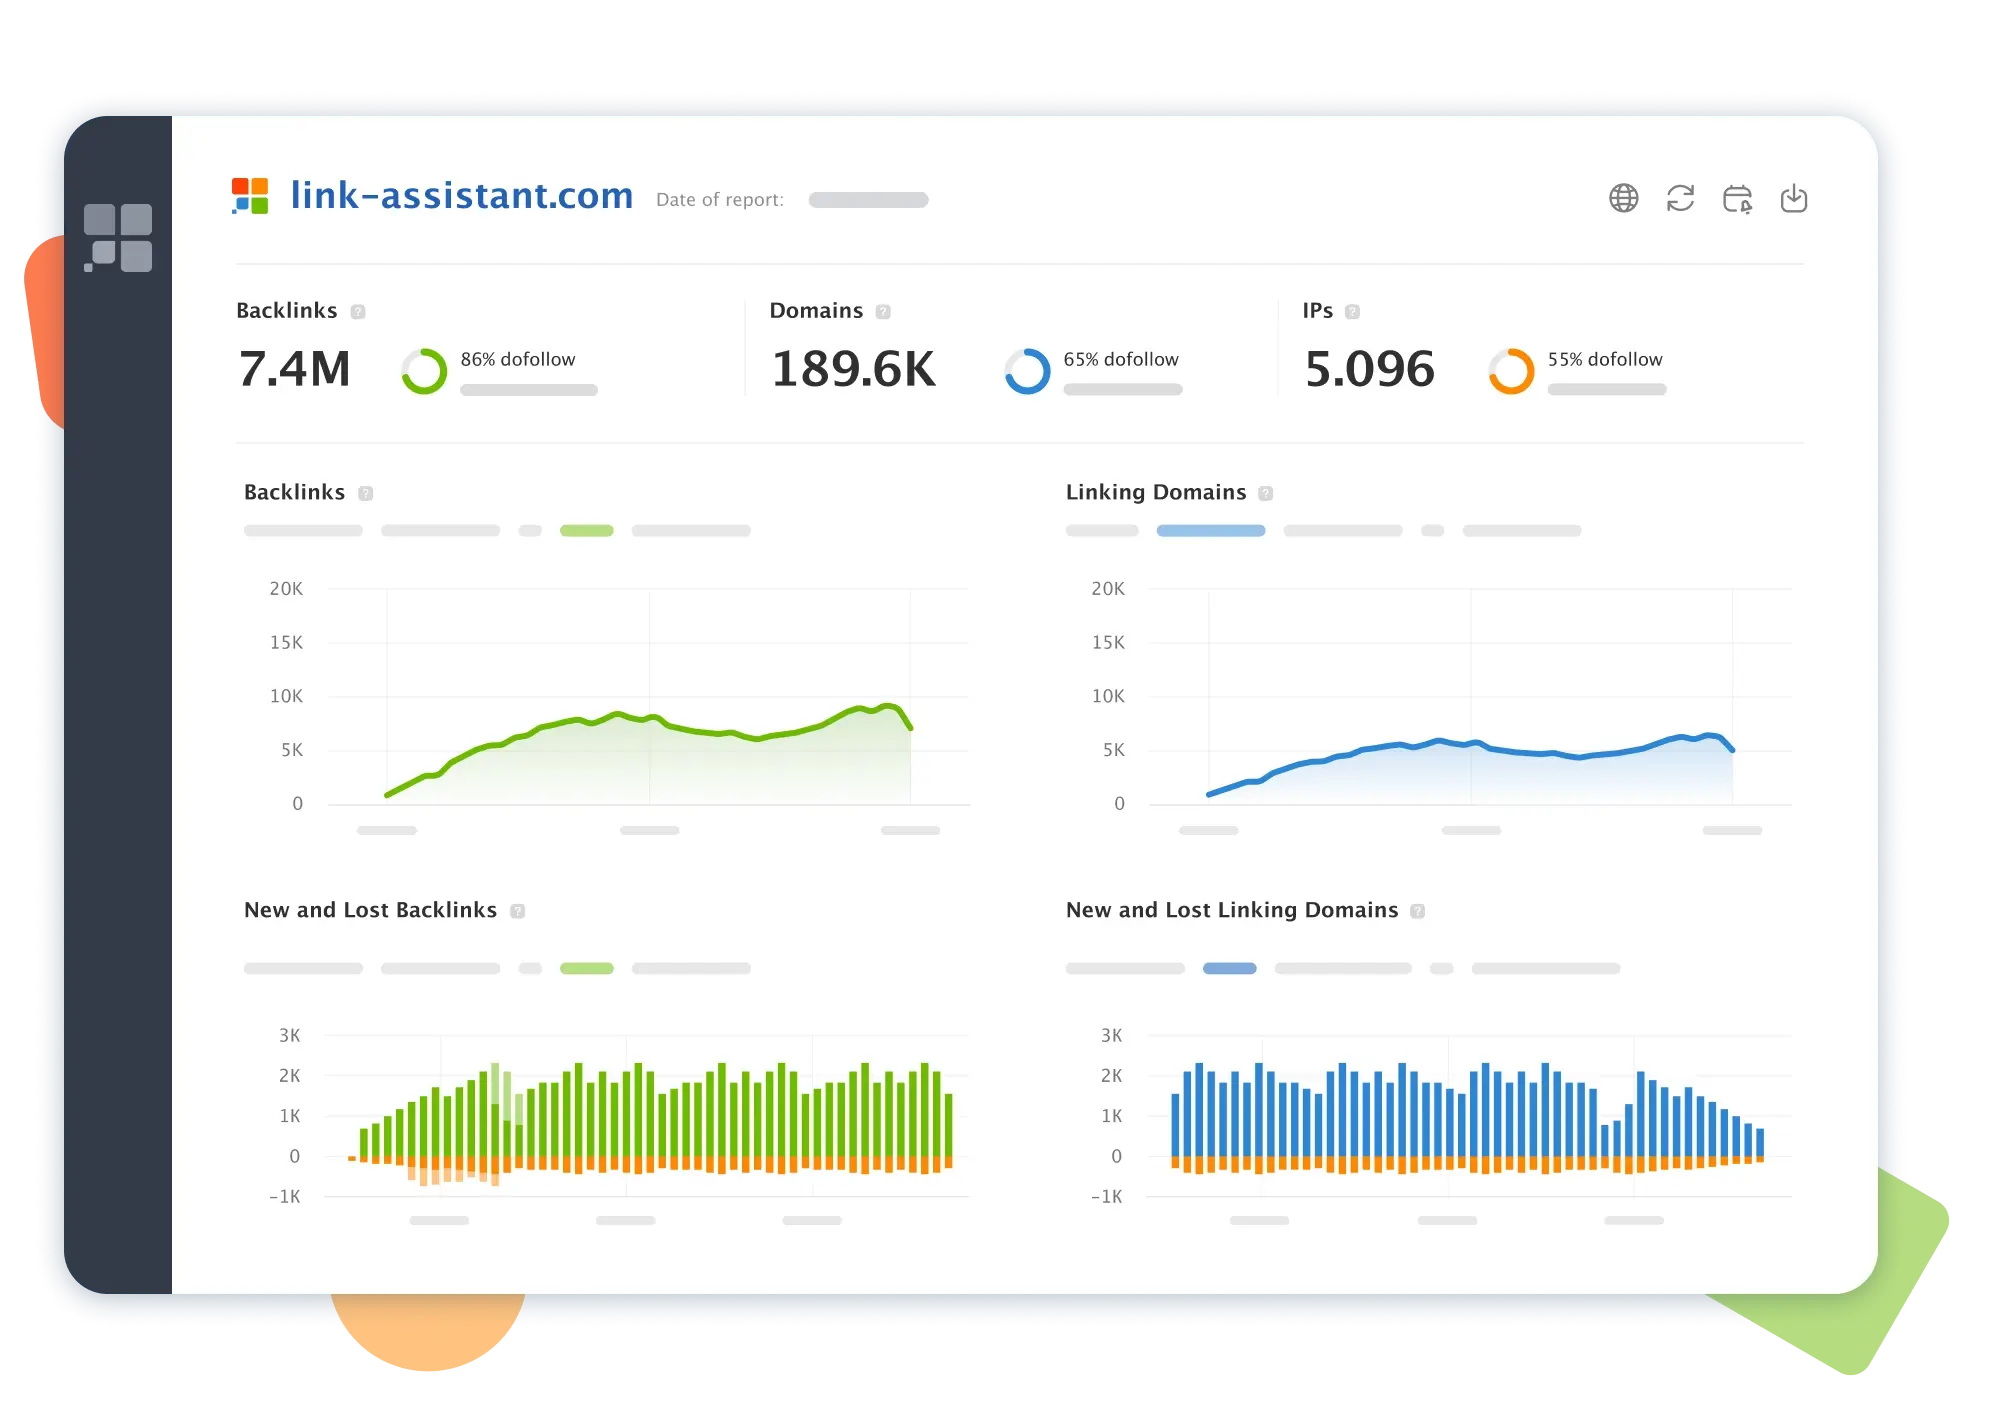Click the download report icon
Viewport: 2000px width, 1422px height.
(1794, 198)
